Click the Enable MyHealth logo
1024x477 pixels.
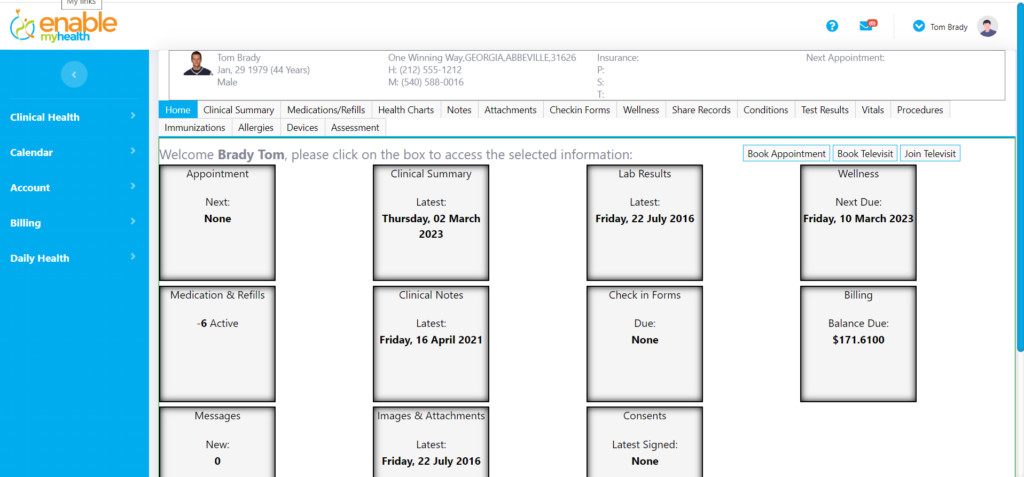[x=63, y=27]
